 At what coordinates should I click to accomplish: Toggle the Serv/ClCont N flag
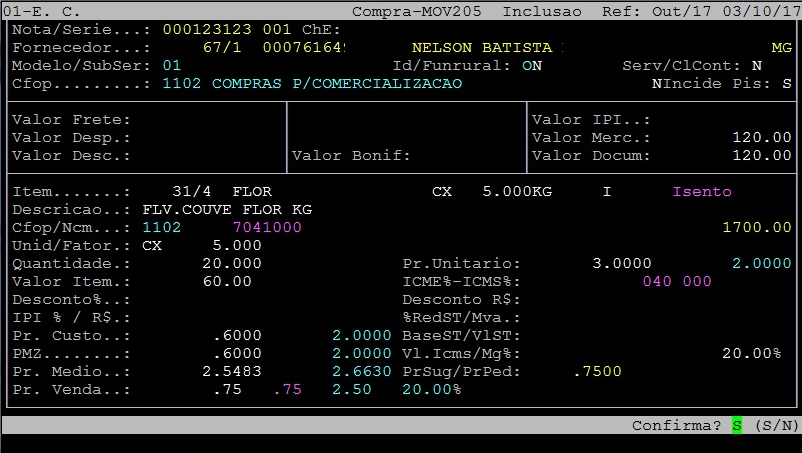pos(756,66)
